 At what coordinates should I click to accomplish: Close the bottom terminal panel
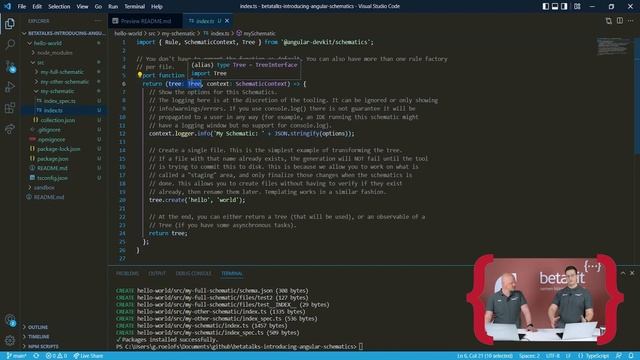[x=632, y=273]
